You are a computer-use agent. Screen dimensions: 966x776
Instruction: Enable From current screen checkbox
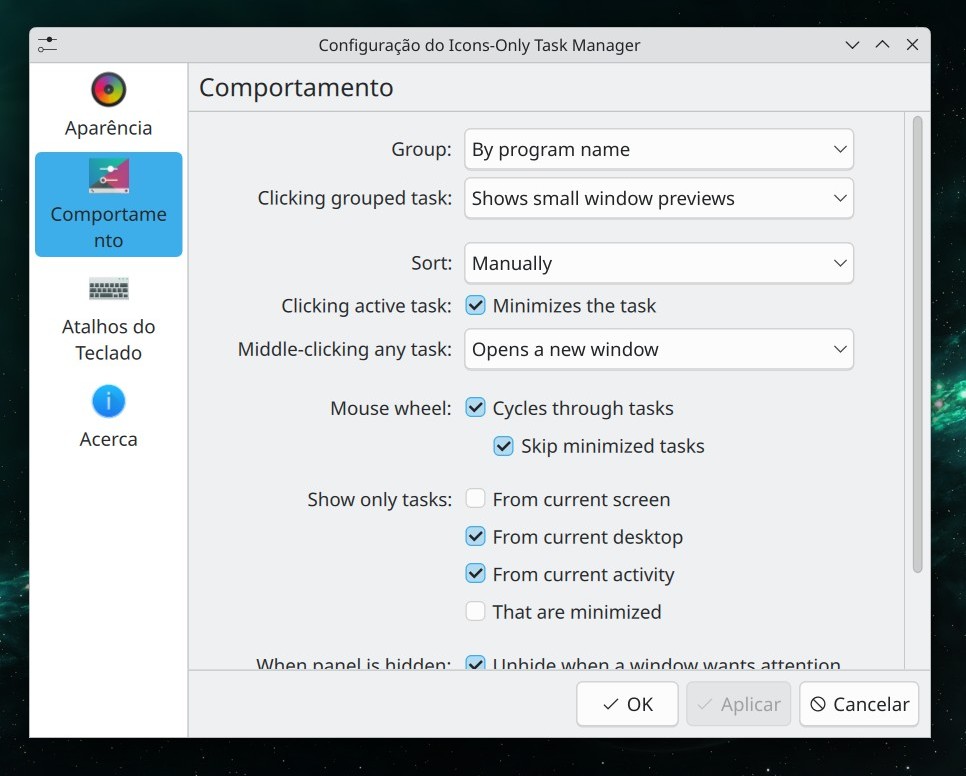click(476, 499)
